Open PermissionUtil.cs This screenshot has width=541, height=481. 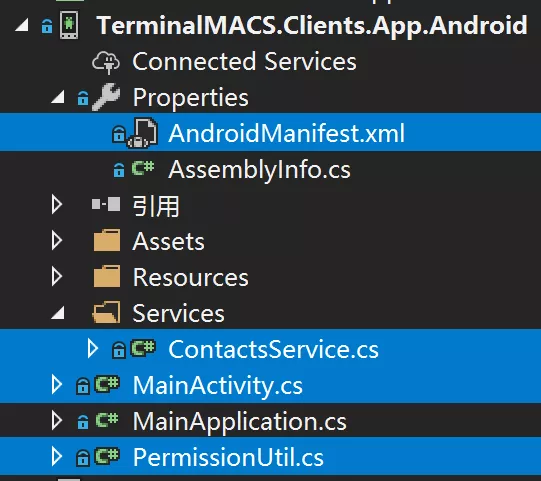(x=228, y=457)
